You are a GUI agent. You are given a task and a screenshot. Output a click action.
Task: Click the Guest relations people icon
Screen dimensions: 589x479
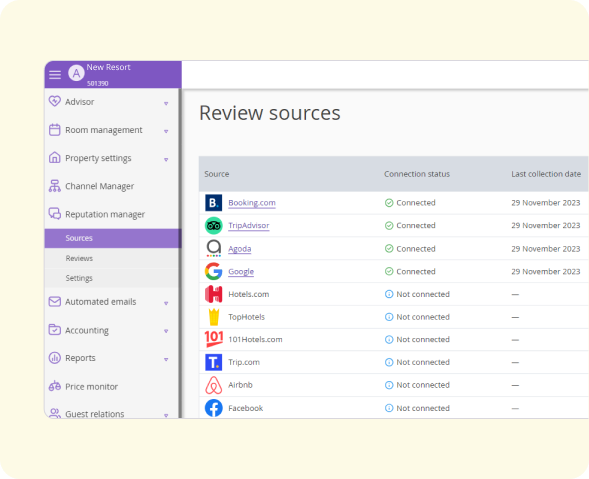[54, 413]
